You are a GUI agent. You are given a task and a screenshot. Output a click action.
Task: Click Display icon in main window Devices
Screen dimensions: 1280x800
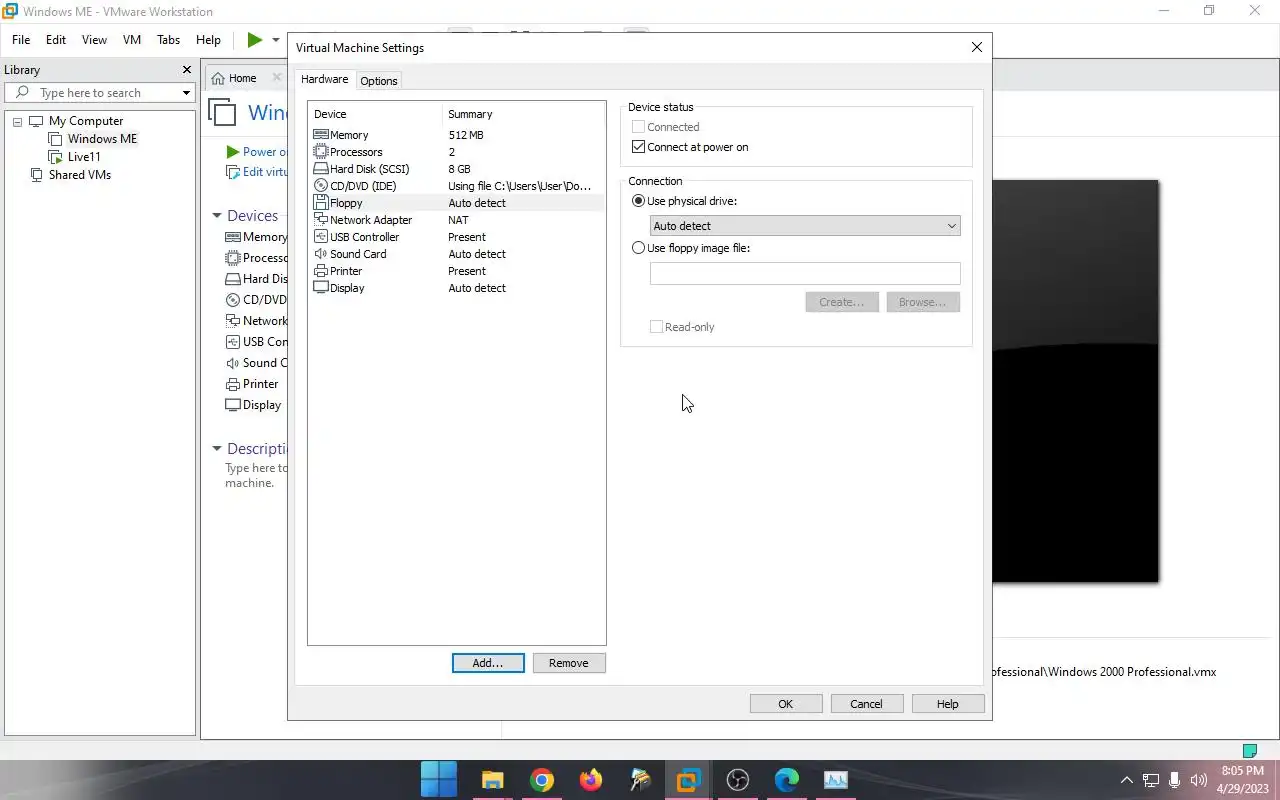pyautogui.click(x=233, y=405)
